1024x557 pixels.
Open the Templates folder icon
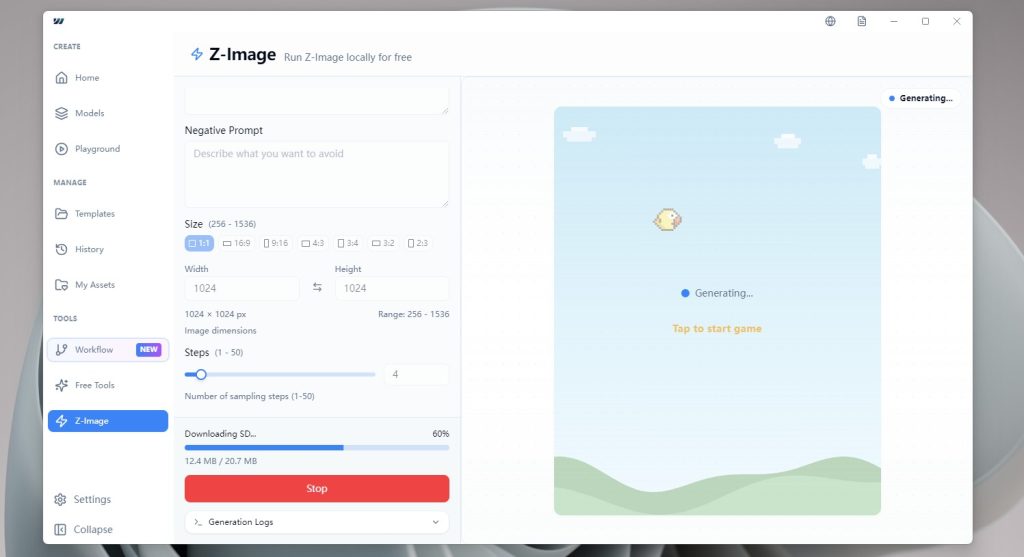(x=61, y=214)
